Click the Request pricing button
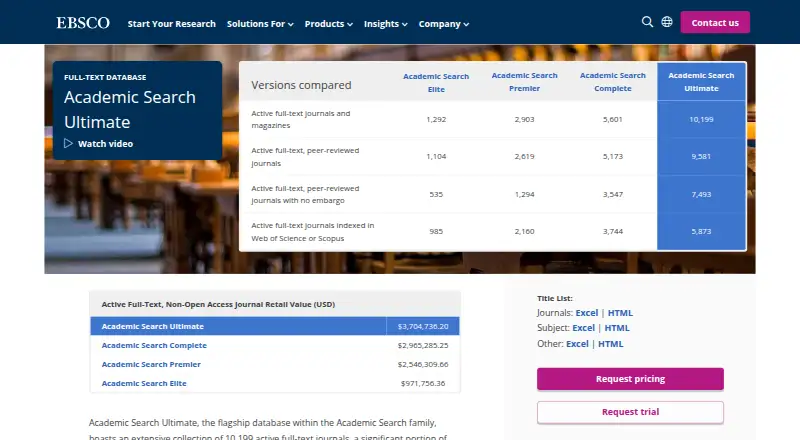 630,379
